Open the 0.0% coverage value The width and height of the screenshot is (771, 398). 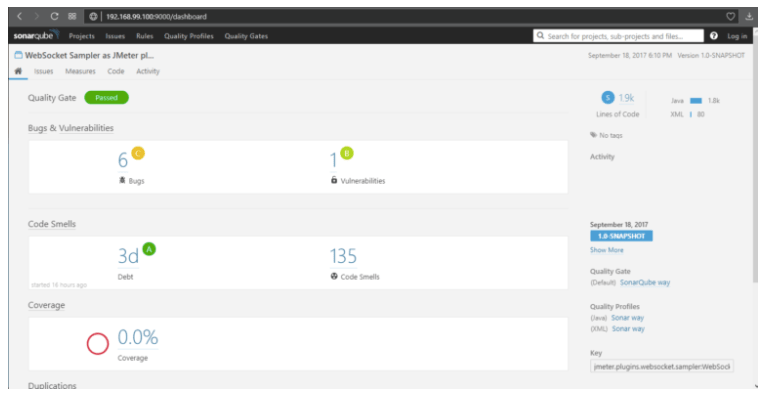click(x=138, y=337)
